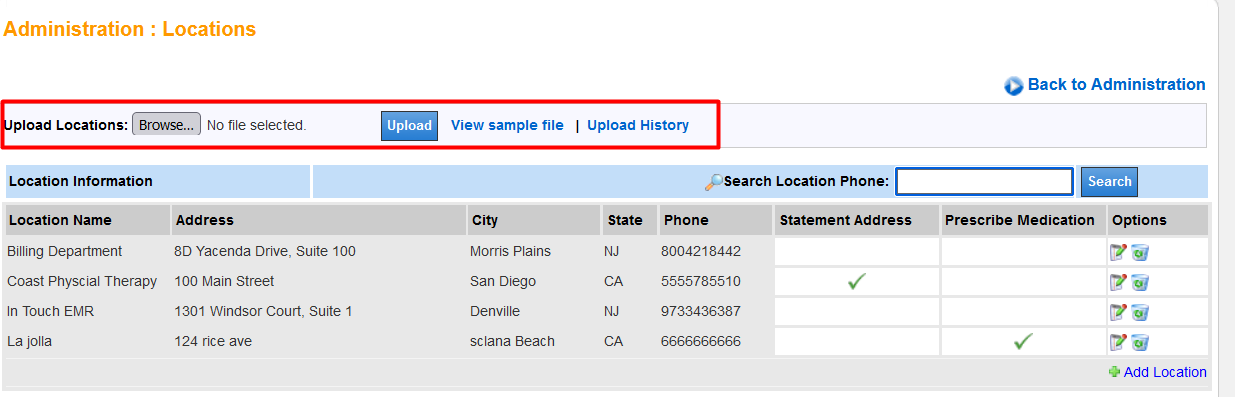Open the Upload History link

(x=638, y=125)
